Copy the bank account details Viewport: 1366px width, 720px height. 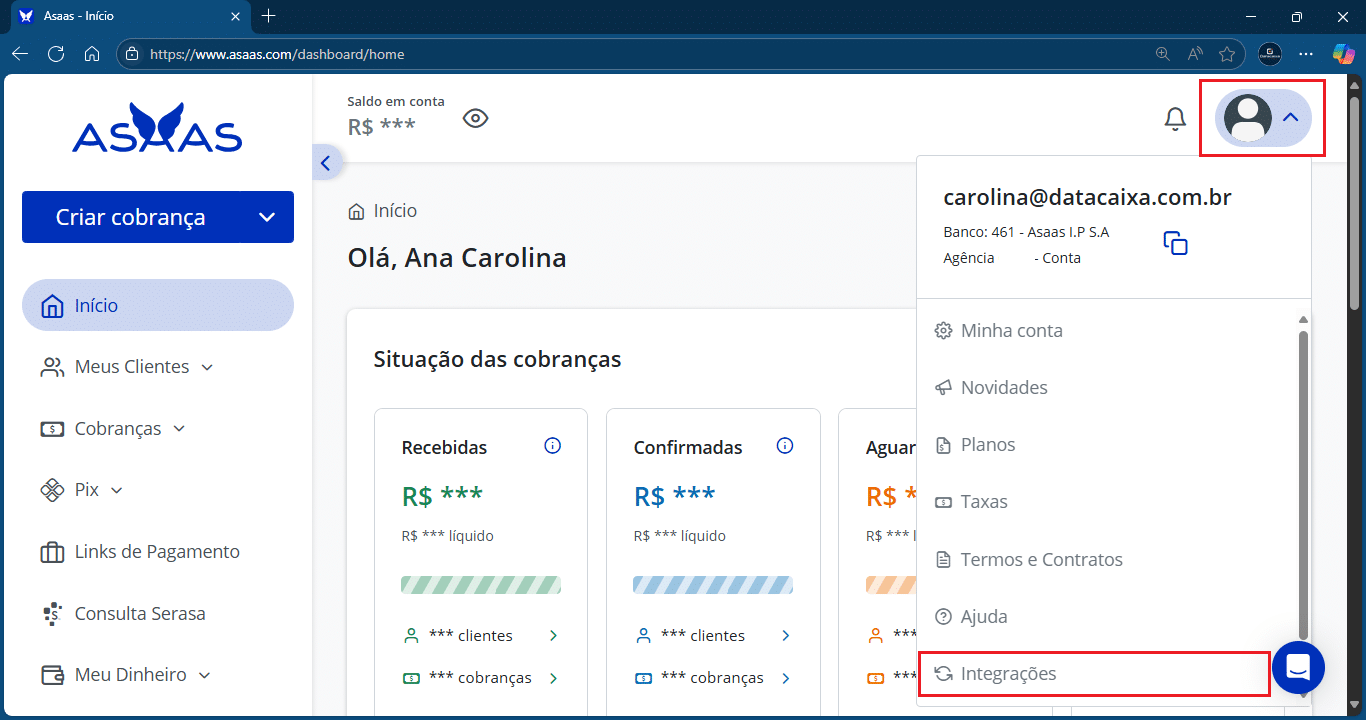click(1175, 242)
